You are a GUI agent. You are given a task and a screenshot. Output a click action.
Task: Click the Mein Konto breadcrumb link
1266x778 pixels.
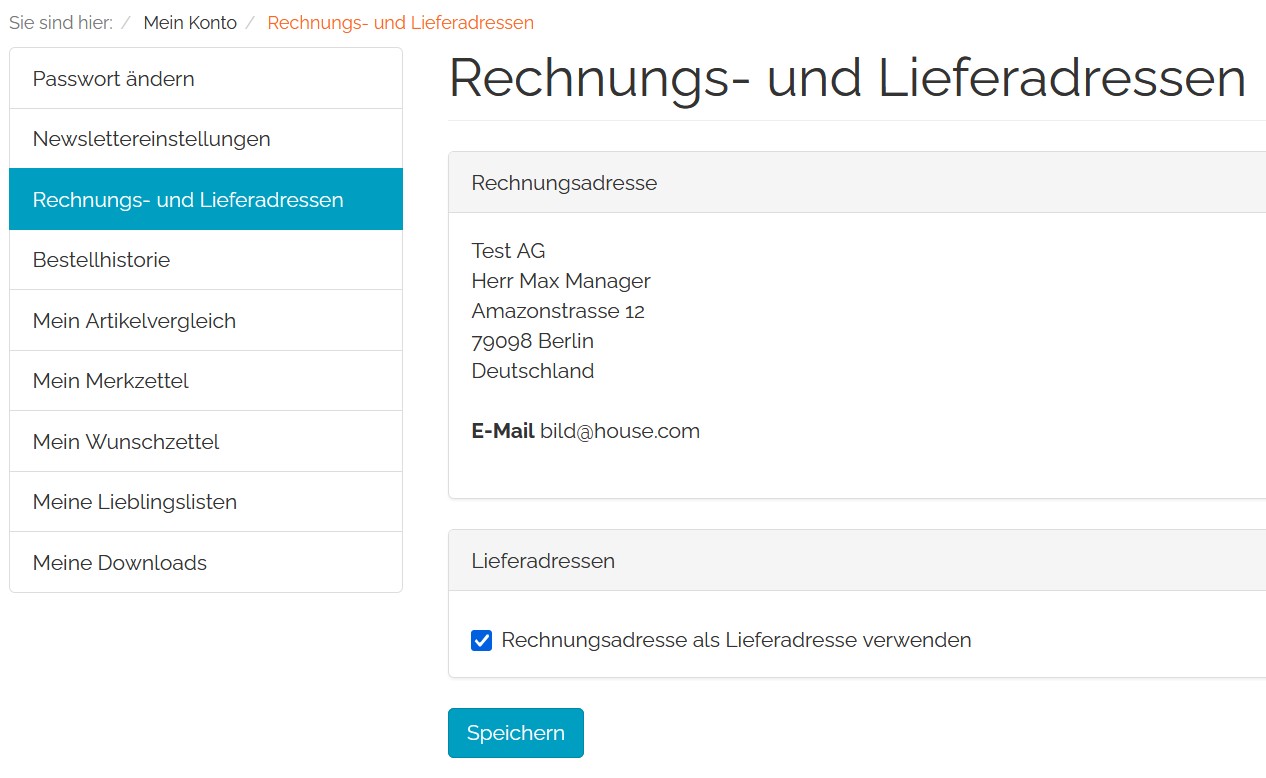point(190,22)
